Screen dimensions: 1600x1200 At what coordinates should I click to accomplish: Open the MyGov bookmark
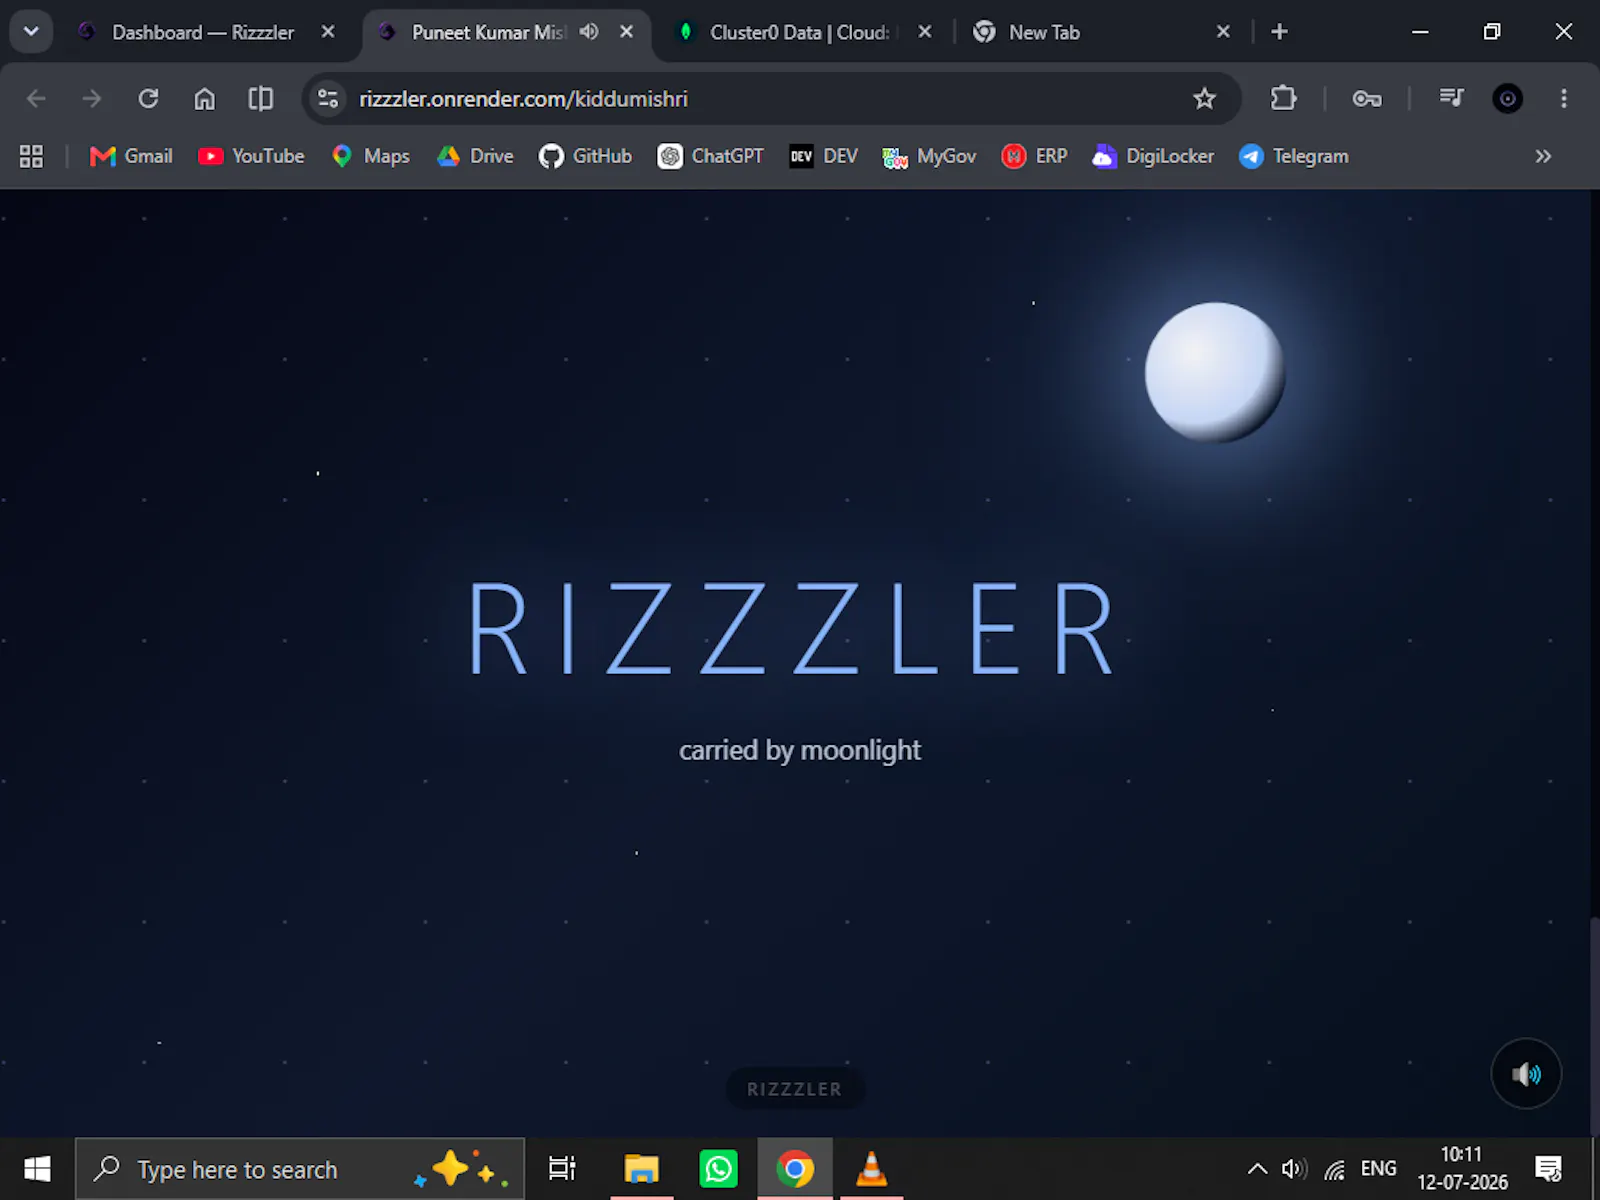929,156
